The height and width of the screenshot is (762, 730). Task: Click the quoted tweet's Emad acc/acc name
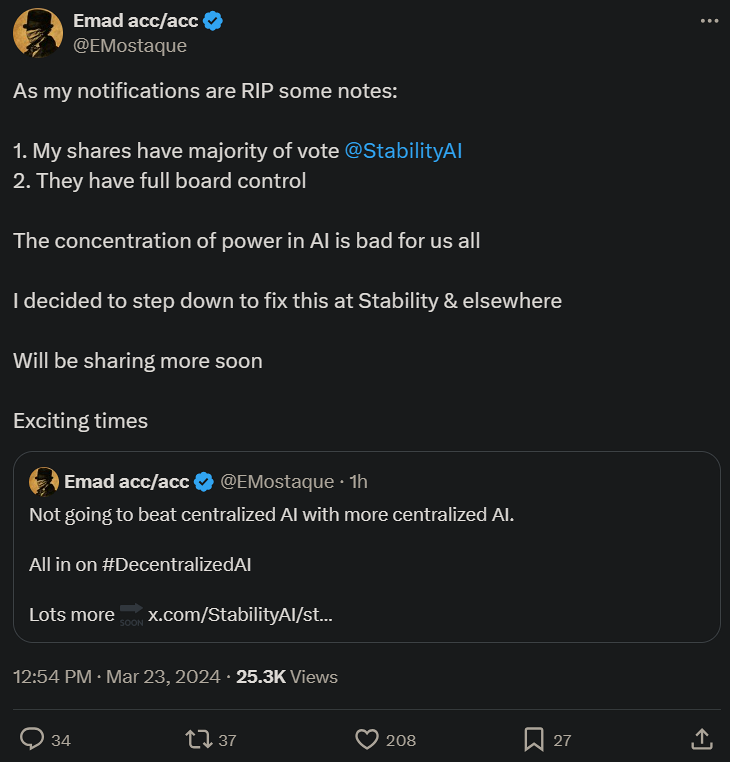[x=127, y=481]
